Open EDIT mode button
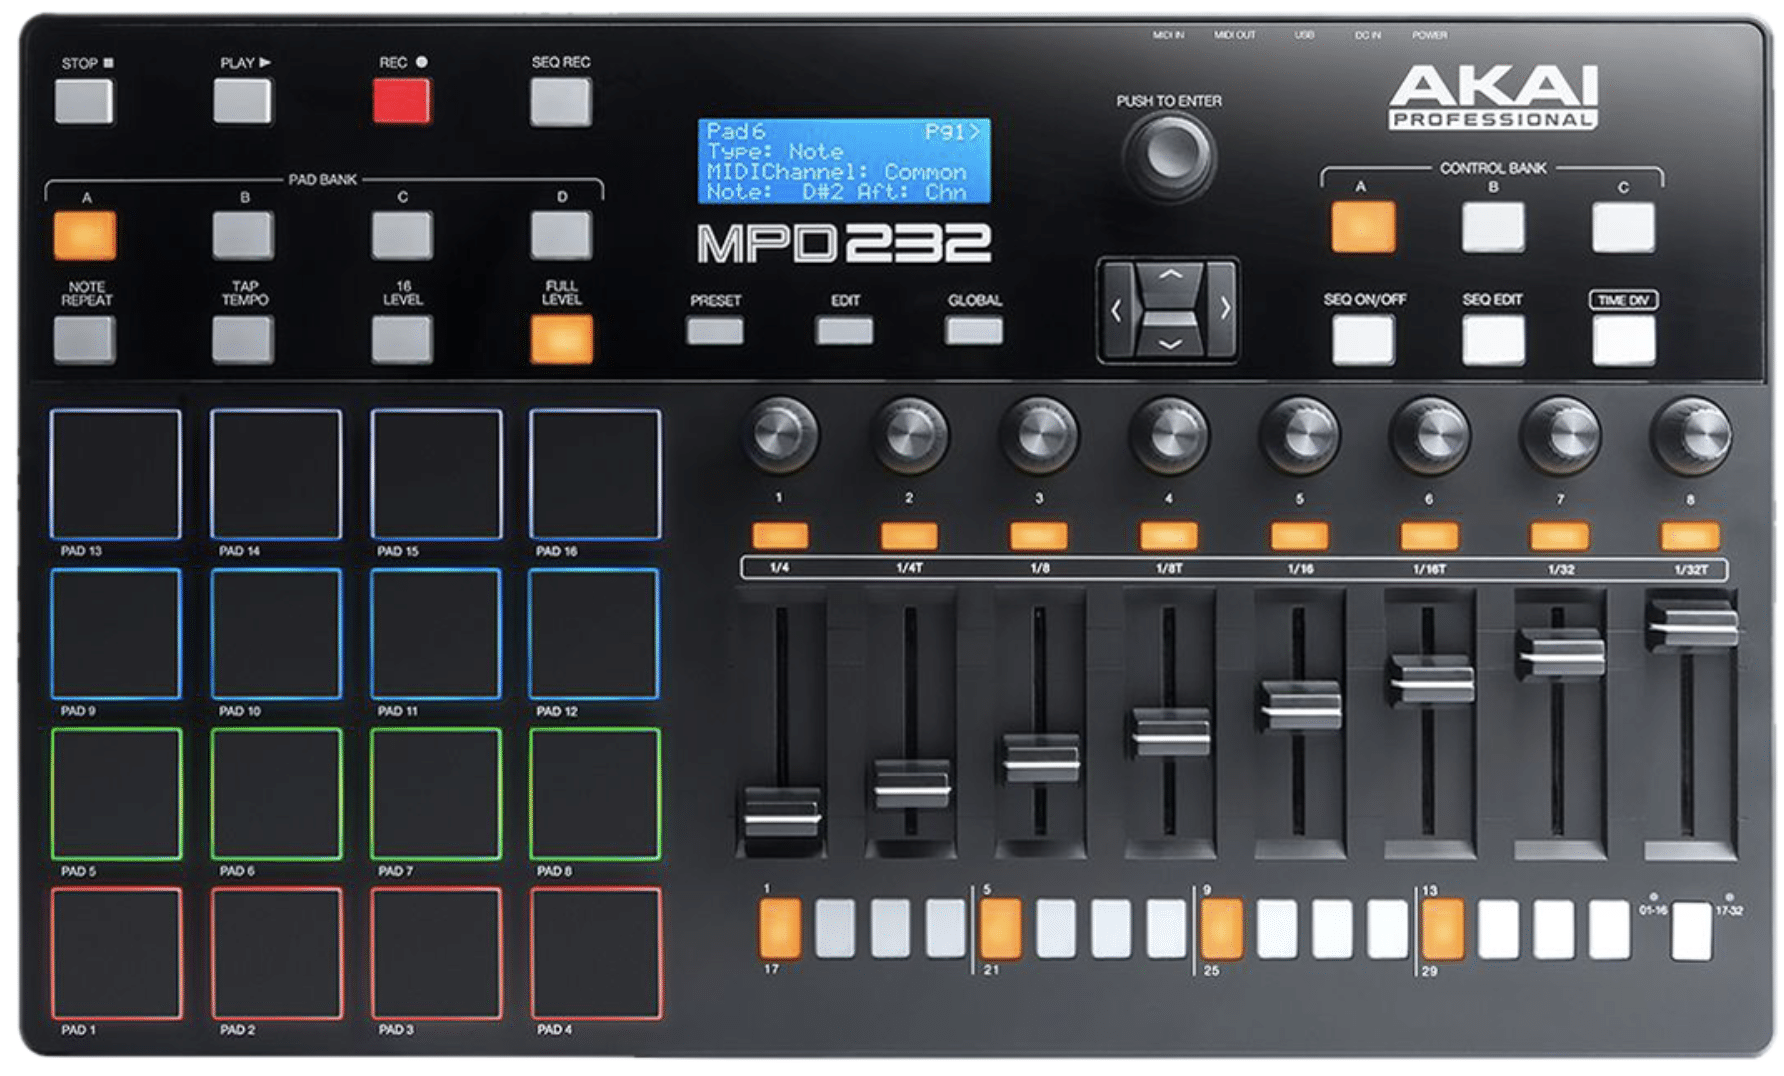Screen dimensions: 1784x1076 click(x=844, y=331)
